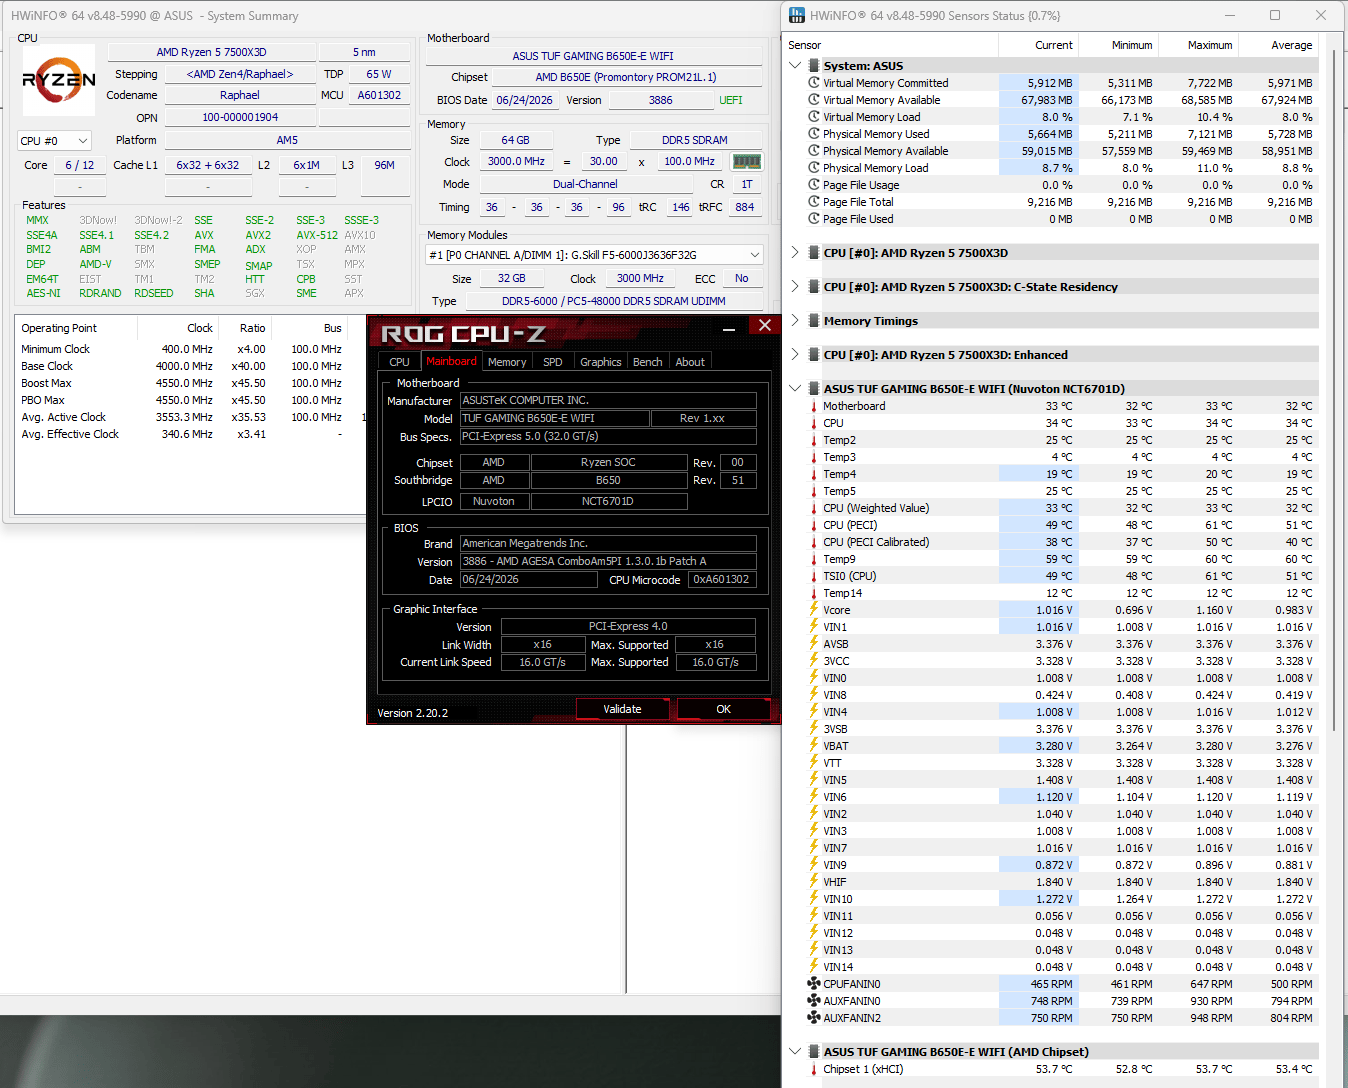
Task: Click the clock icon beside Virtual Memory Load
Action: [x=814, y=117]
